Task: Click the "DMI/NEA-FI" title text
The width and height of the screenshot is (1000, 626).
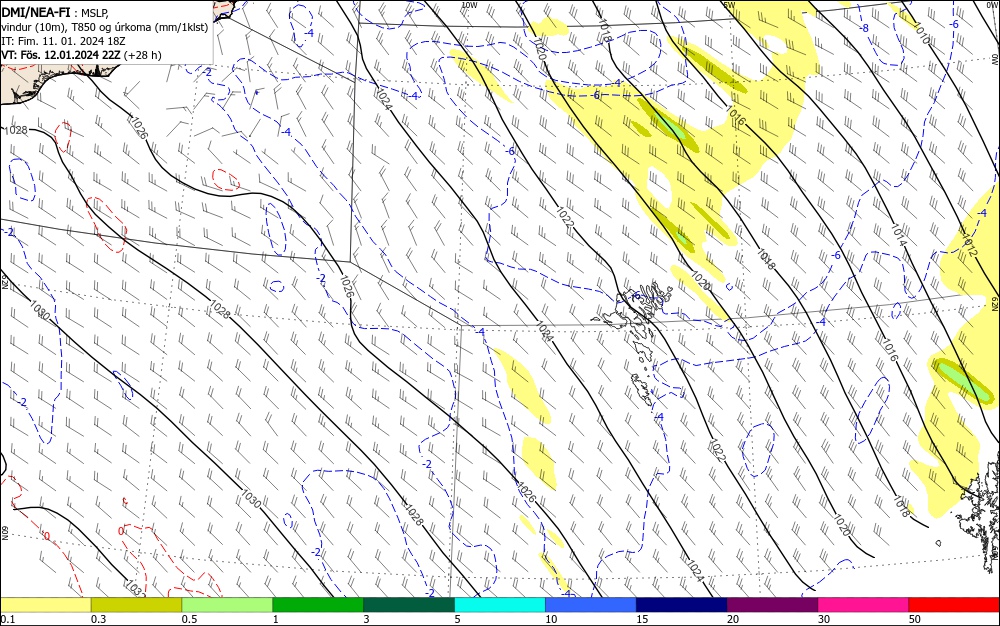Action: click(x=36, y=11)
